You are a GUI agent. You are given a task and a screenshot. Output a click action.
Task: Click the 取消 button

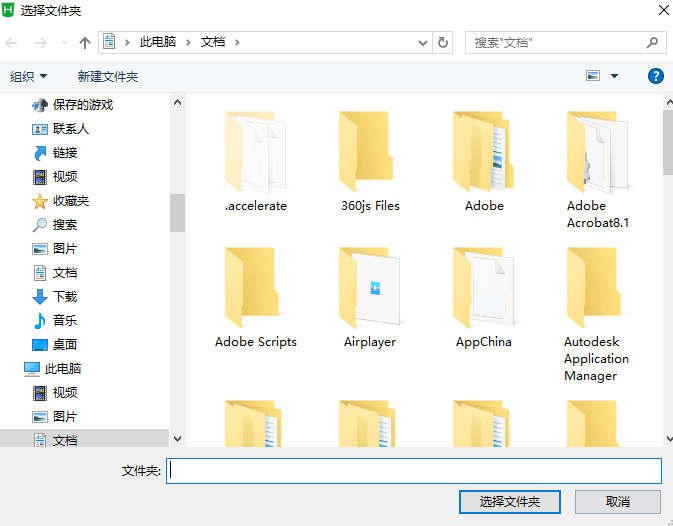click(617, 502)
